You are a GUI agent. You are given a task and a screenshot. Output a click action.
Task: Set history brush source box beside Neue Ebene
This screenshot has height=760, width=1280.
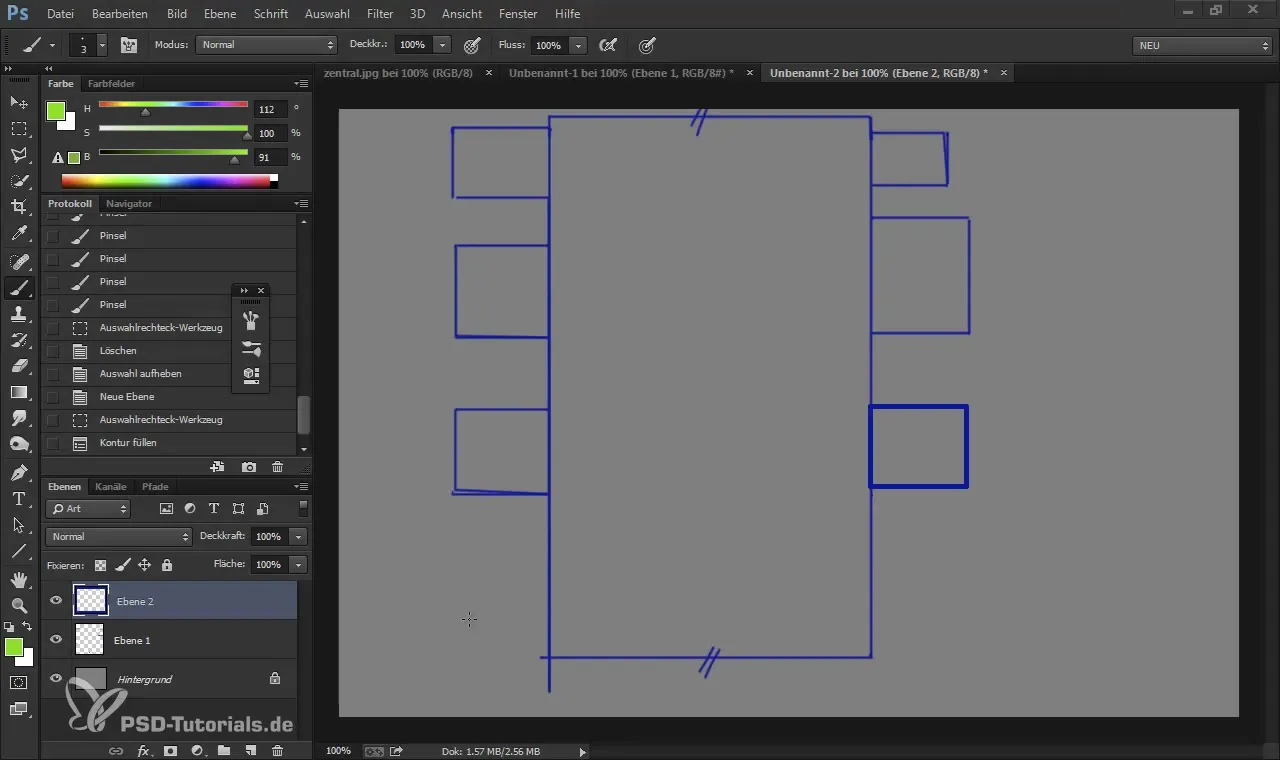tap(52, 397)
